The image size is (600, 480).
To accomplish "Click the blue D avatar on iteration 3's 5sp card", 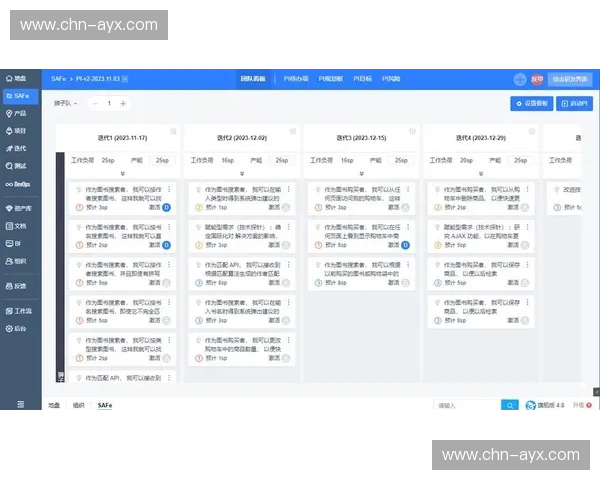I will tap(405, 245).
